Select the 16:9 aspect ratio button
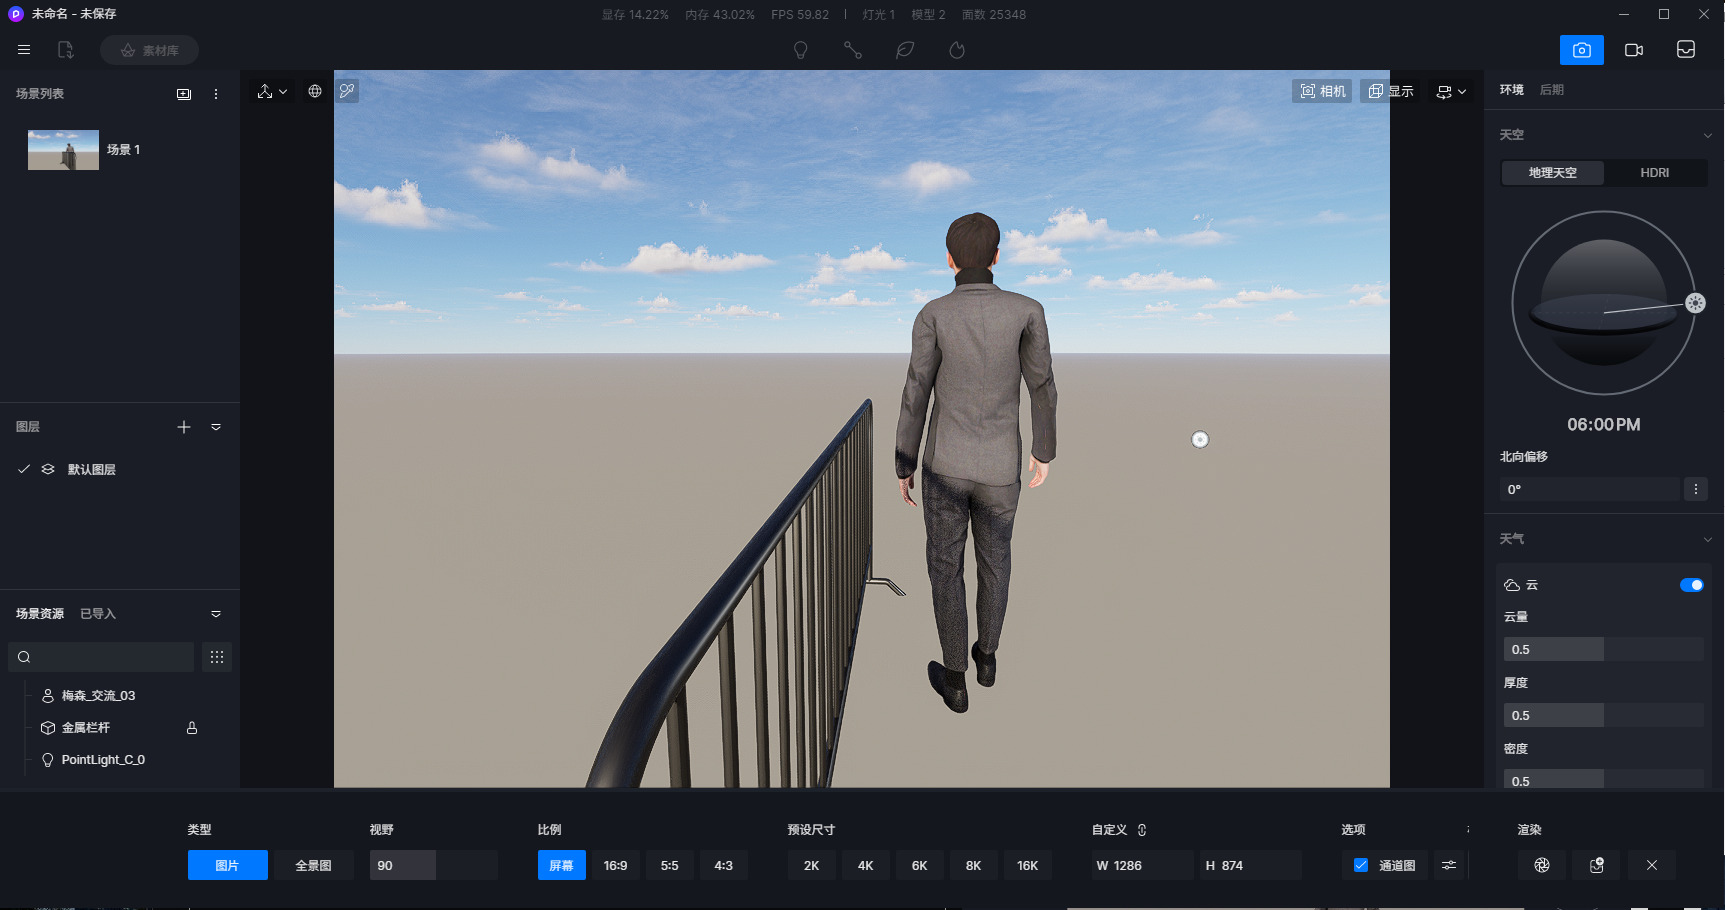1725x910 pixels. 616,865
